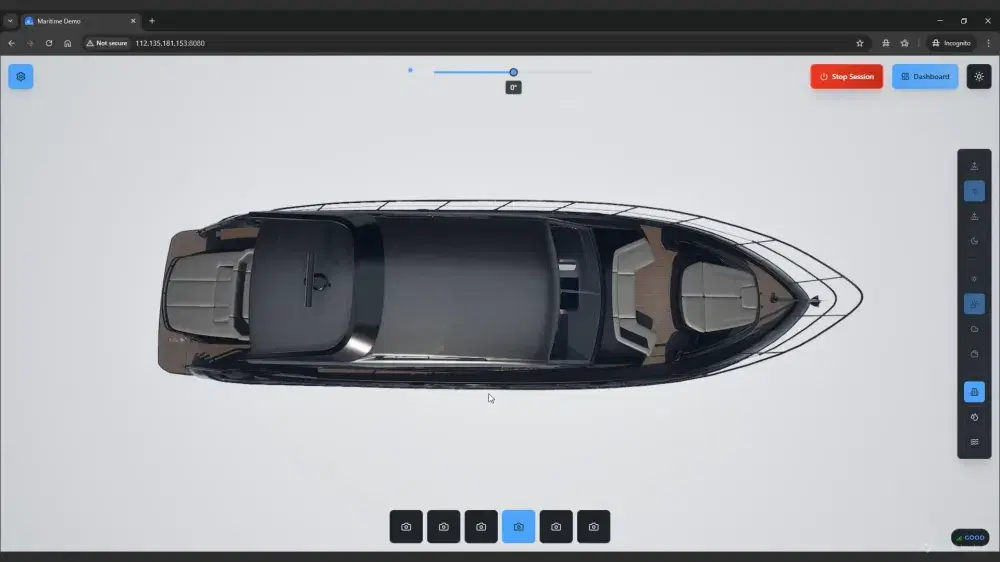The image size is (1000, 562).
Task: Open the Dashboard
Action: point(925,77)
